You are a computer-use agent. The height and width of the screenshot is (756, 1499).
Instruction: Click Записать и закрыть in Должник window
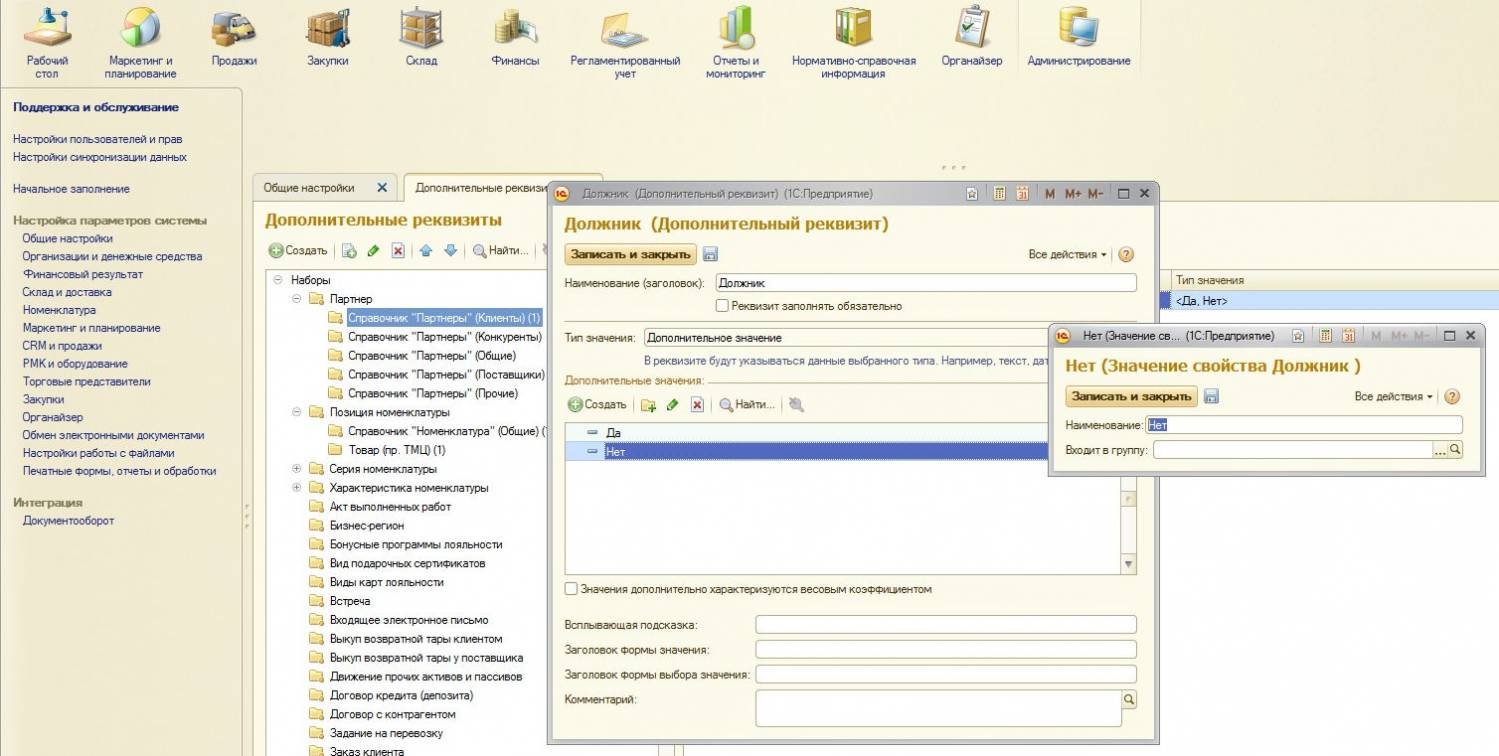(630, 255)
